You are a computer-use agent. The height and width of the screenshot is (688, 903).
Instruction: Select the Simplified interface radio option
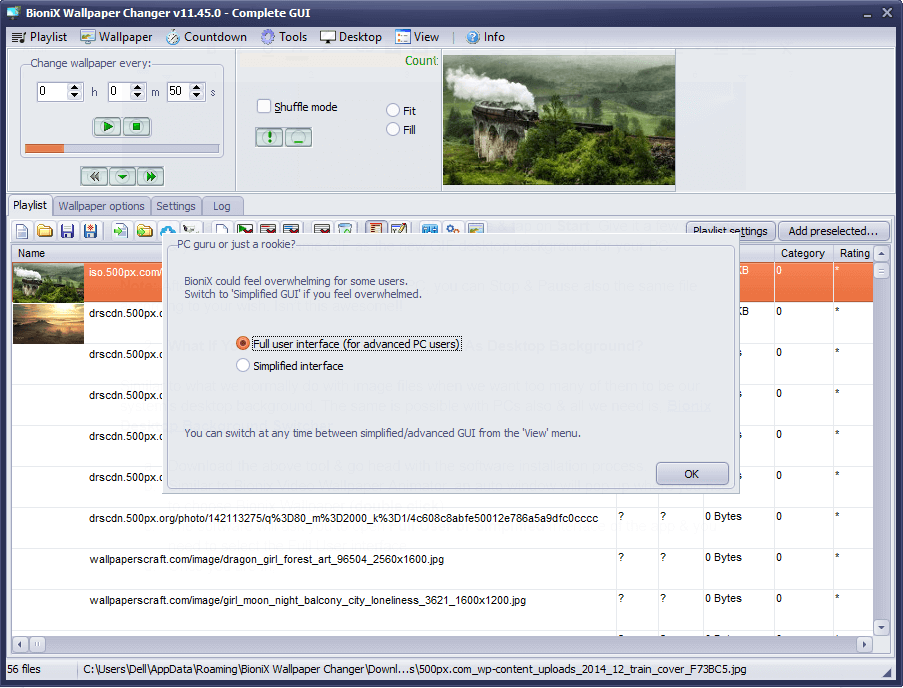[x=243, y=366]
